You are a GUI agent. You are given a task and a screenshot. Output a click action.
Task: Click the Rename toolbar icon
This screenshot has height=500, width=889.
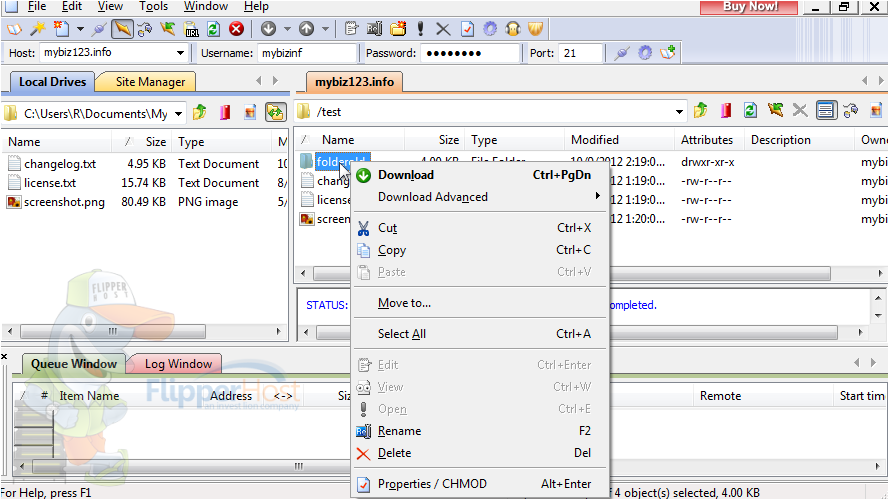(x=375, y=28)
